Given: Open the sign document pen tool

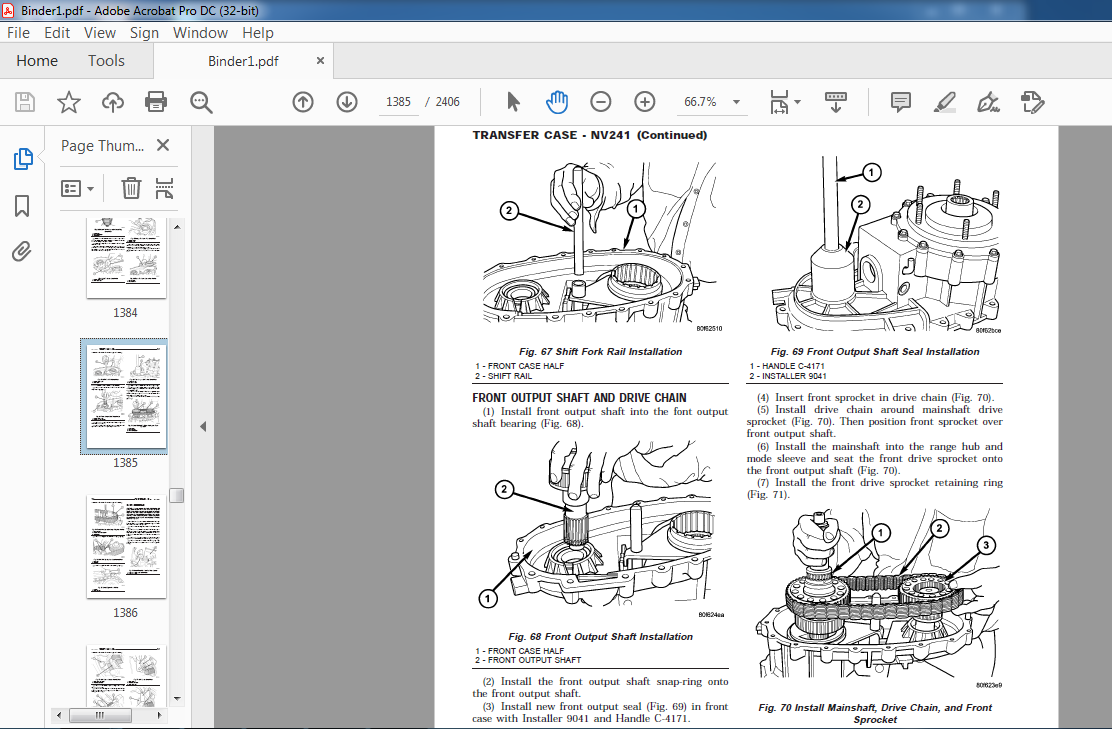Looking at the screenshot, I should 988,102.
